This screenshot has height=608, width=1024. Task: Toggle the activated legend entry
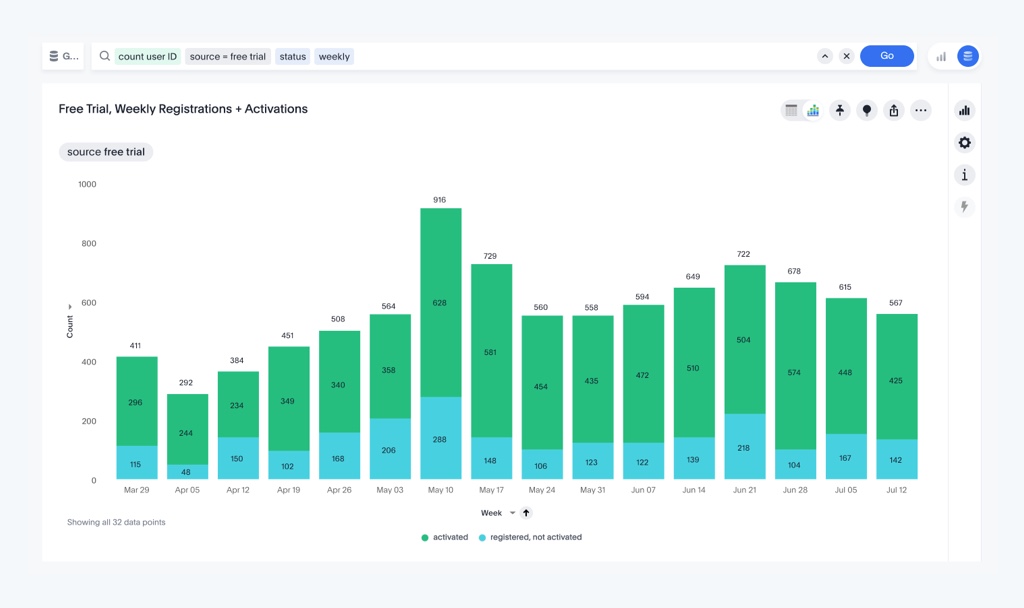tap(444, 537)
